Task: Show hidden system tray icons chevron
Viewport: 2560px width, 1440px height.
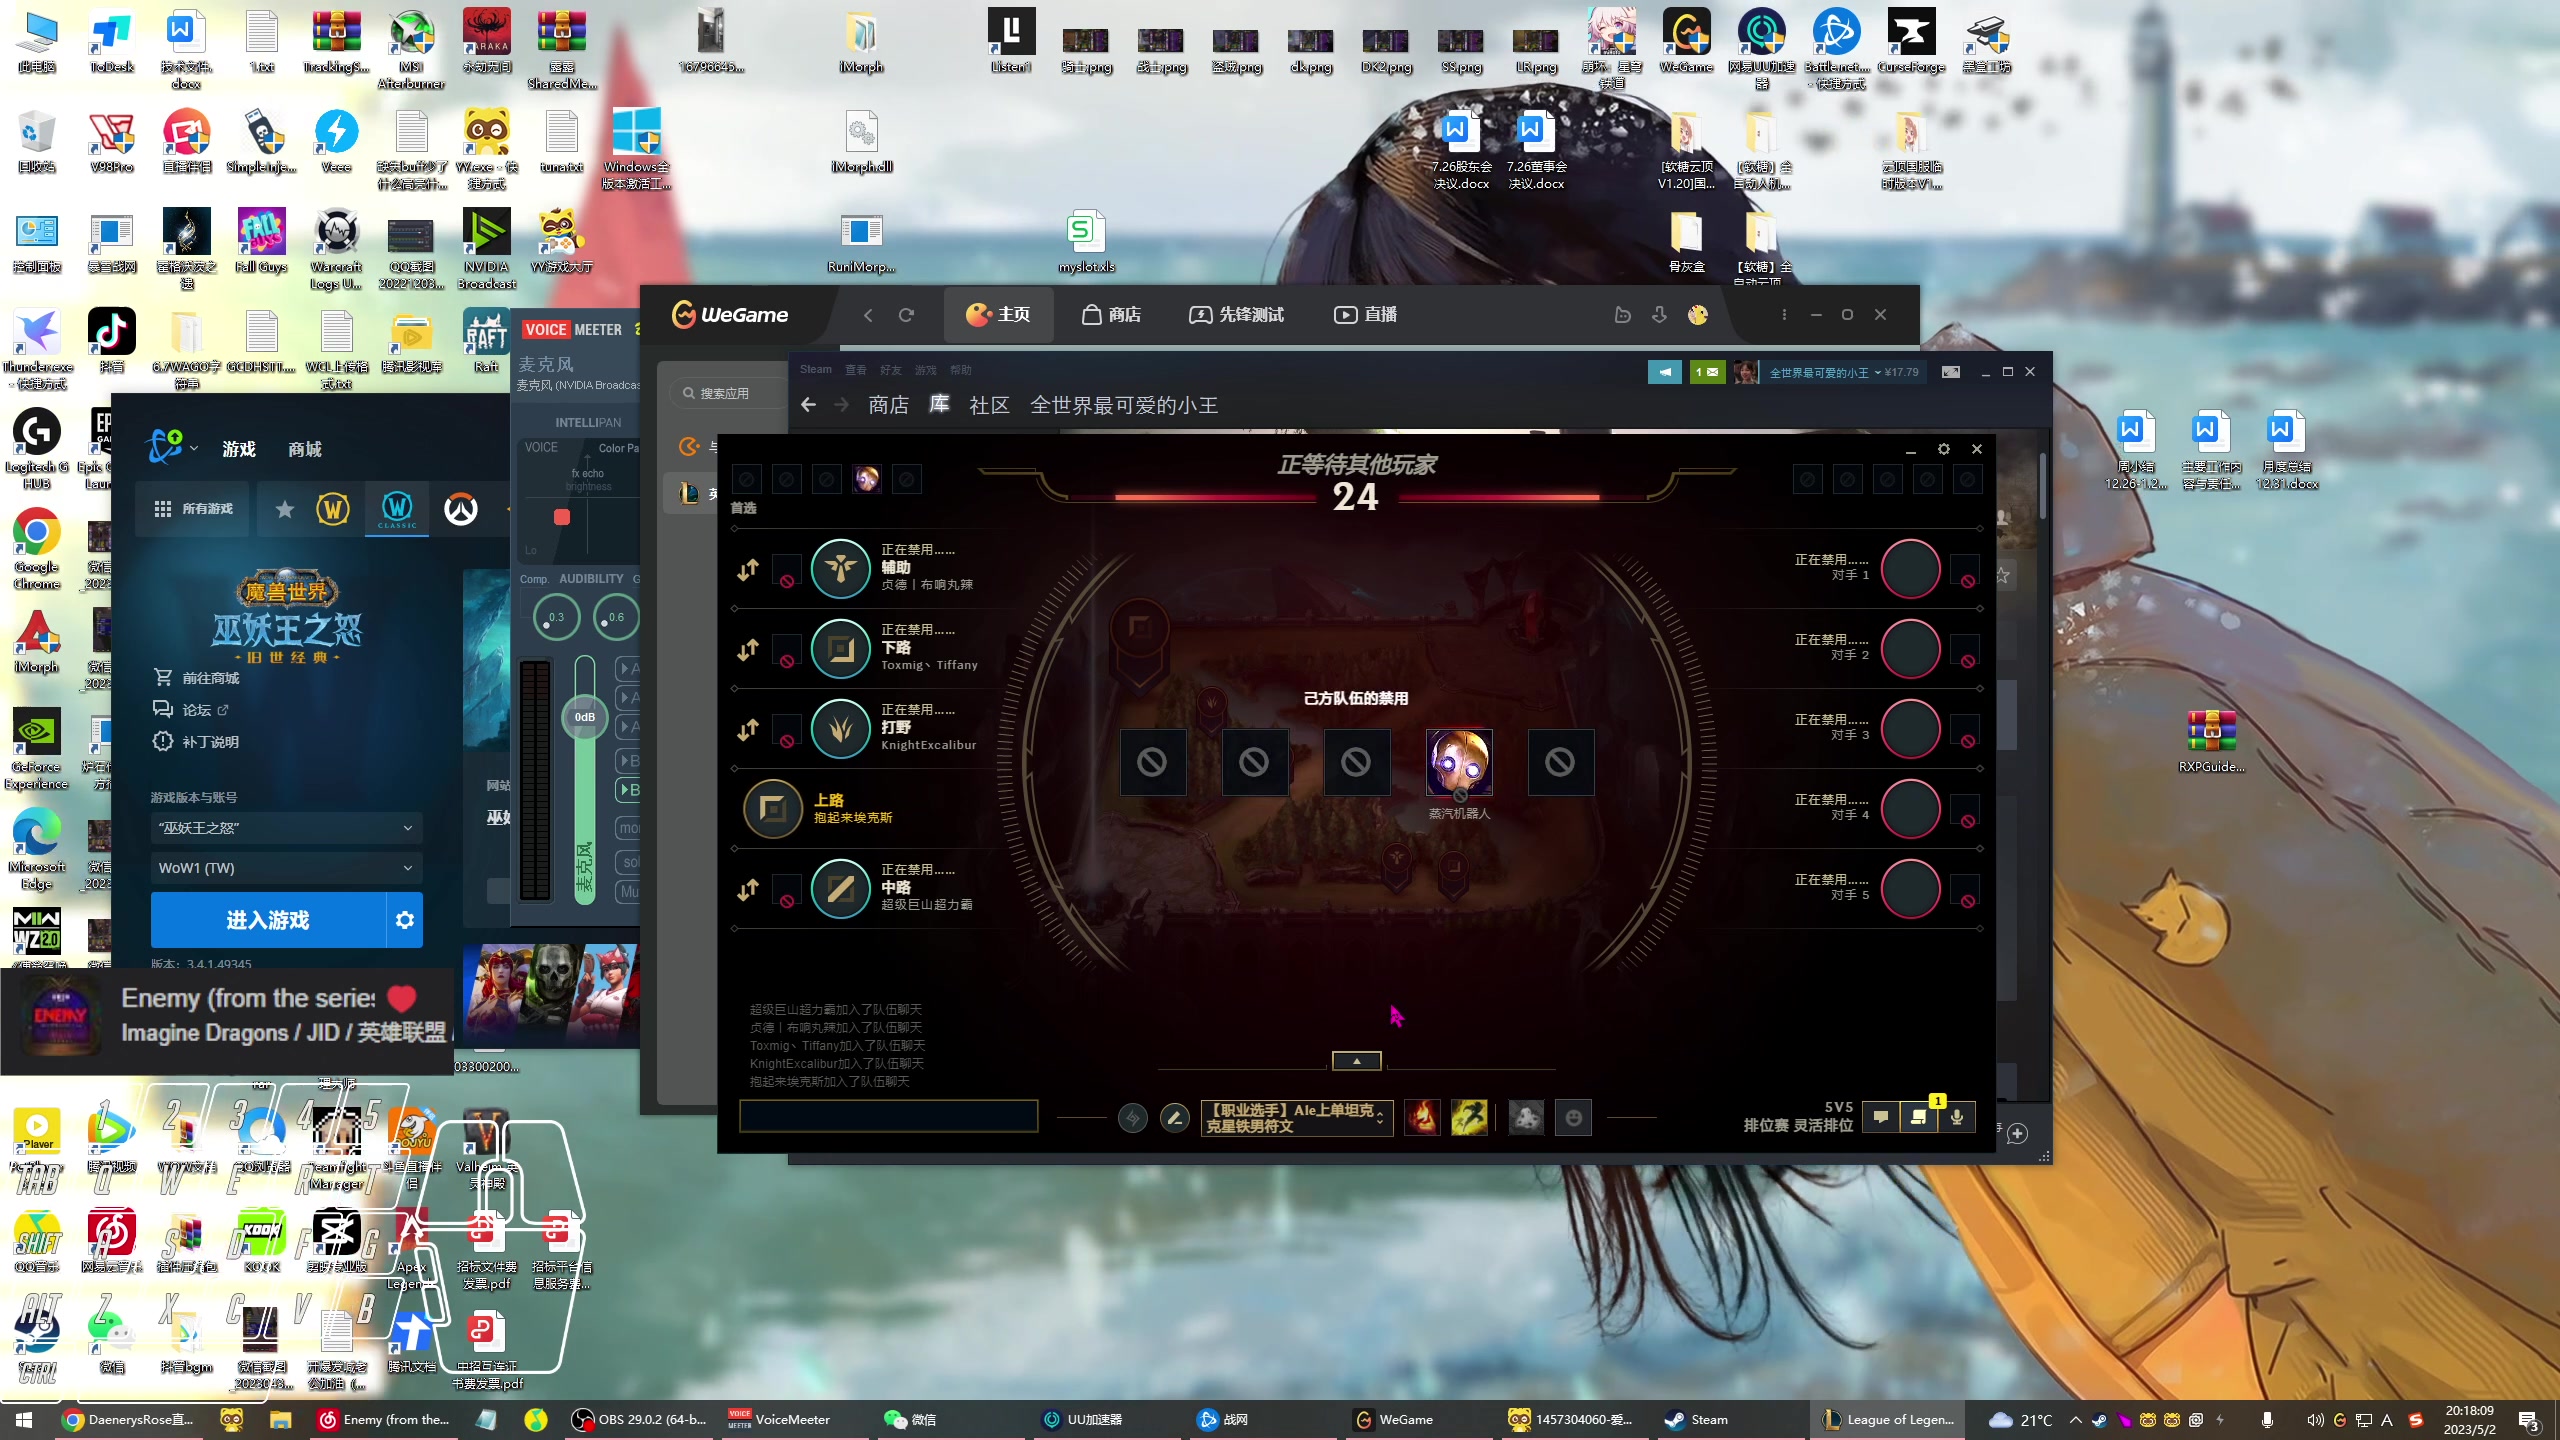Action: (2075, 1420)
